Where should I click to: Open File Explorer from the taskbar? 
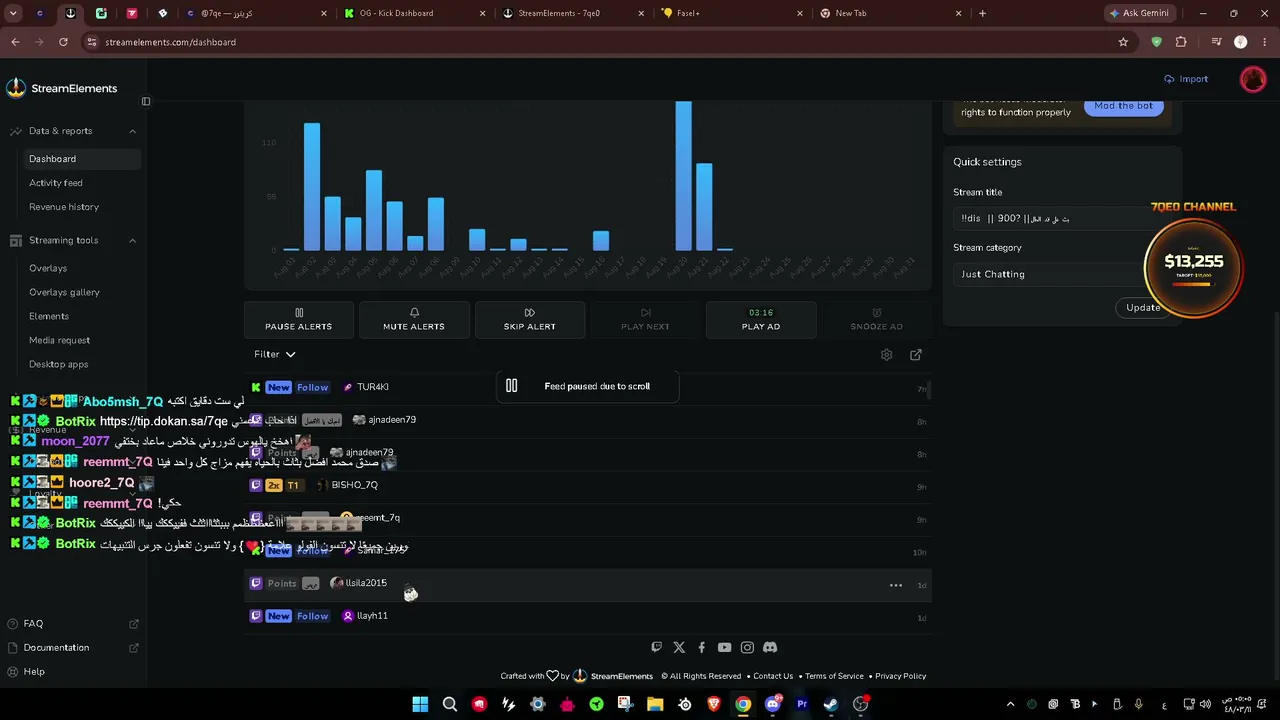point(655,704)
